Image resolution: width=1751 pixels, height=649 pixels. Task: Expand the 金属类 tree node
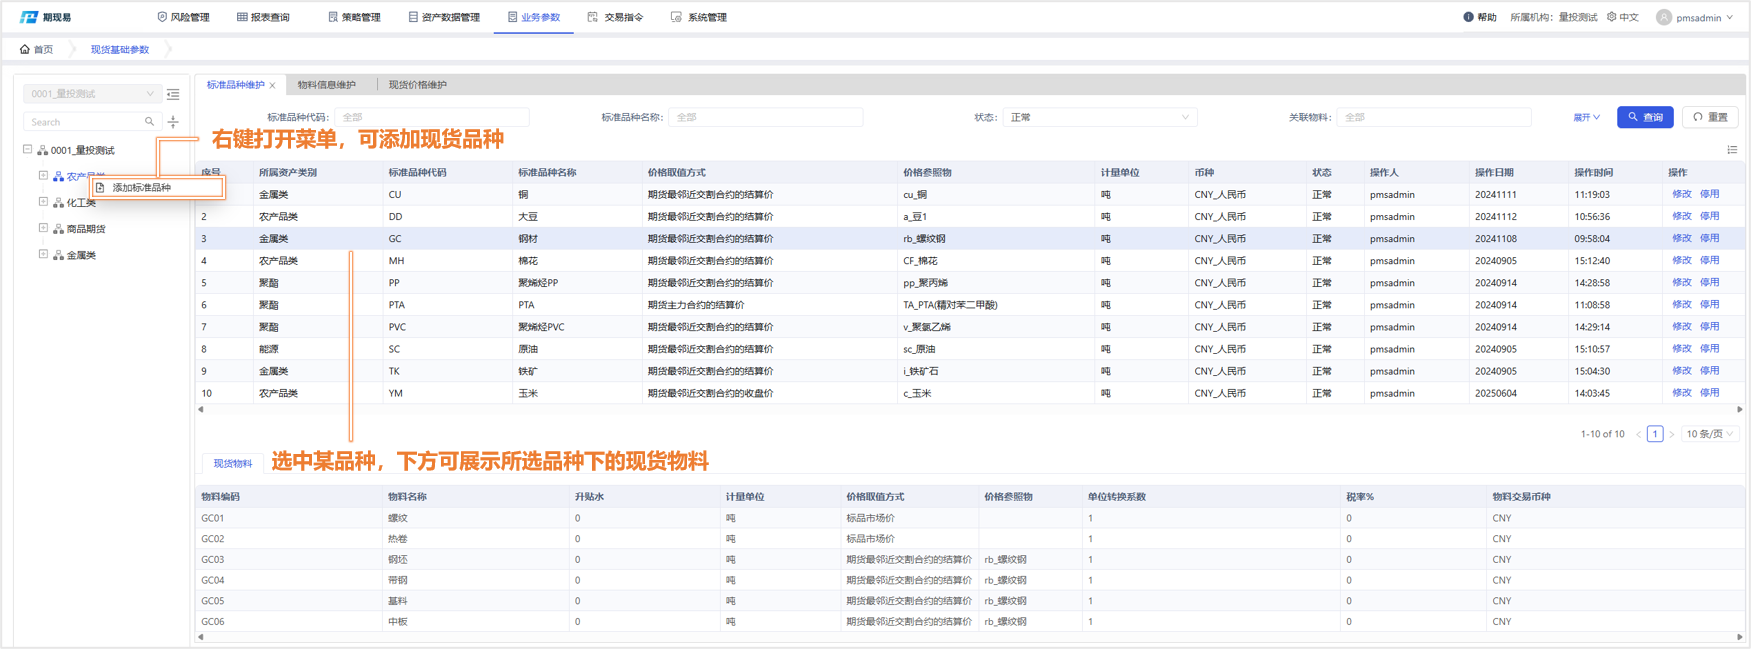coord(43,255)
